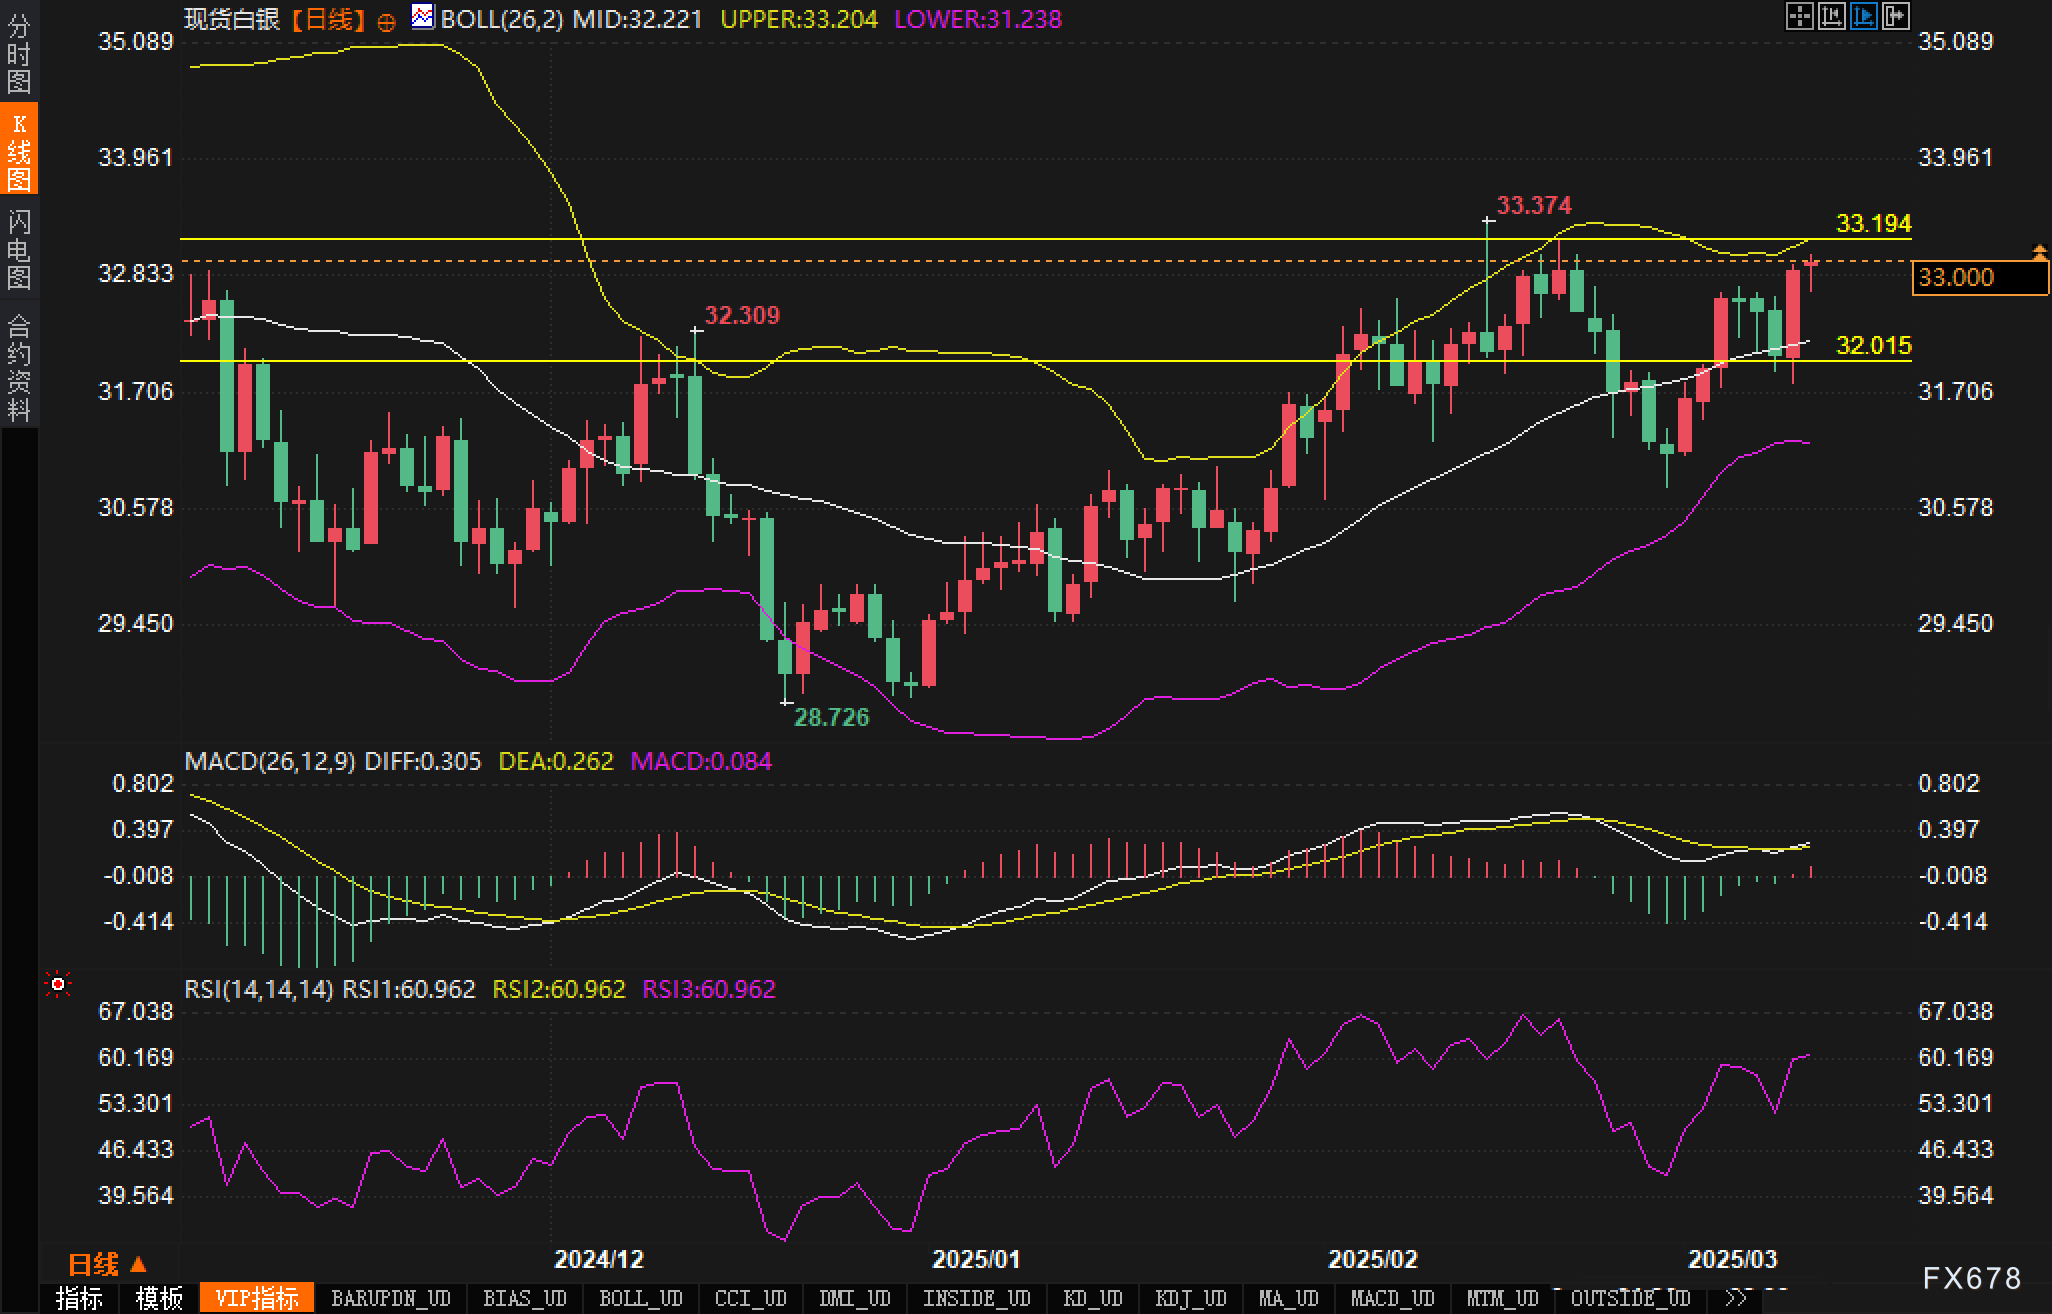Screen dimensions: 2052x1314
Task: Click the panel arrow icon at top right
Action: click(x=1895, y=16)
